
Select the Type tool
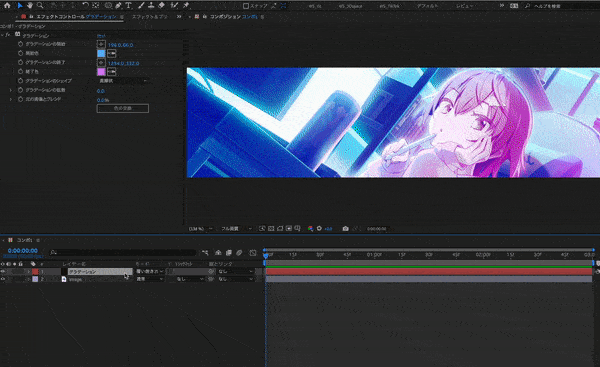[x=128, y=5]
